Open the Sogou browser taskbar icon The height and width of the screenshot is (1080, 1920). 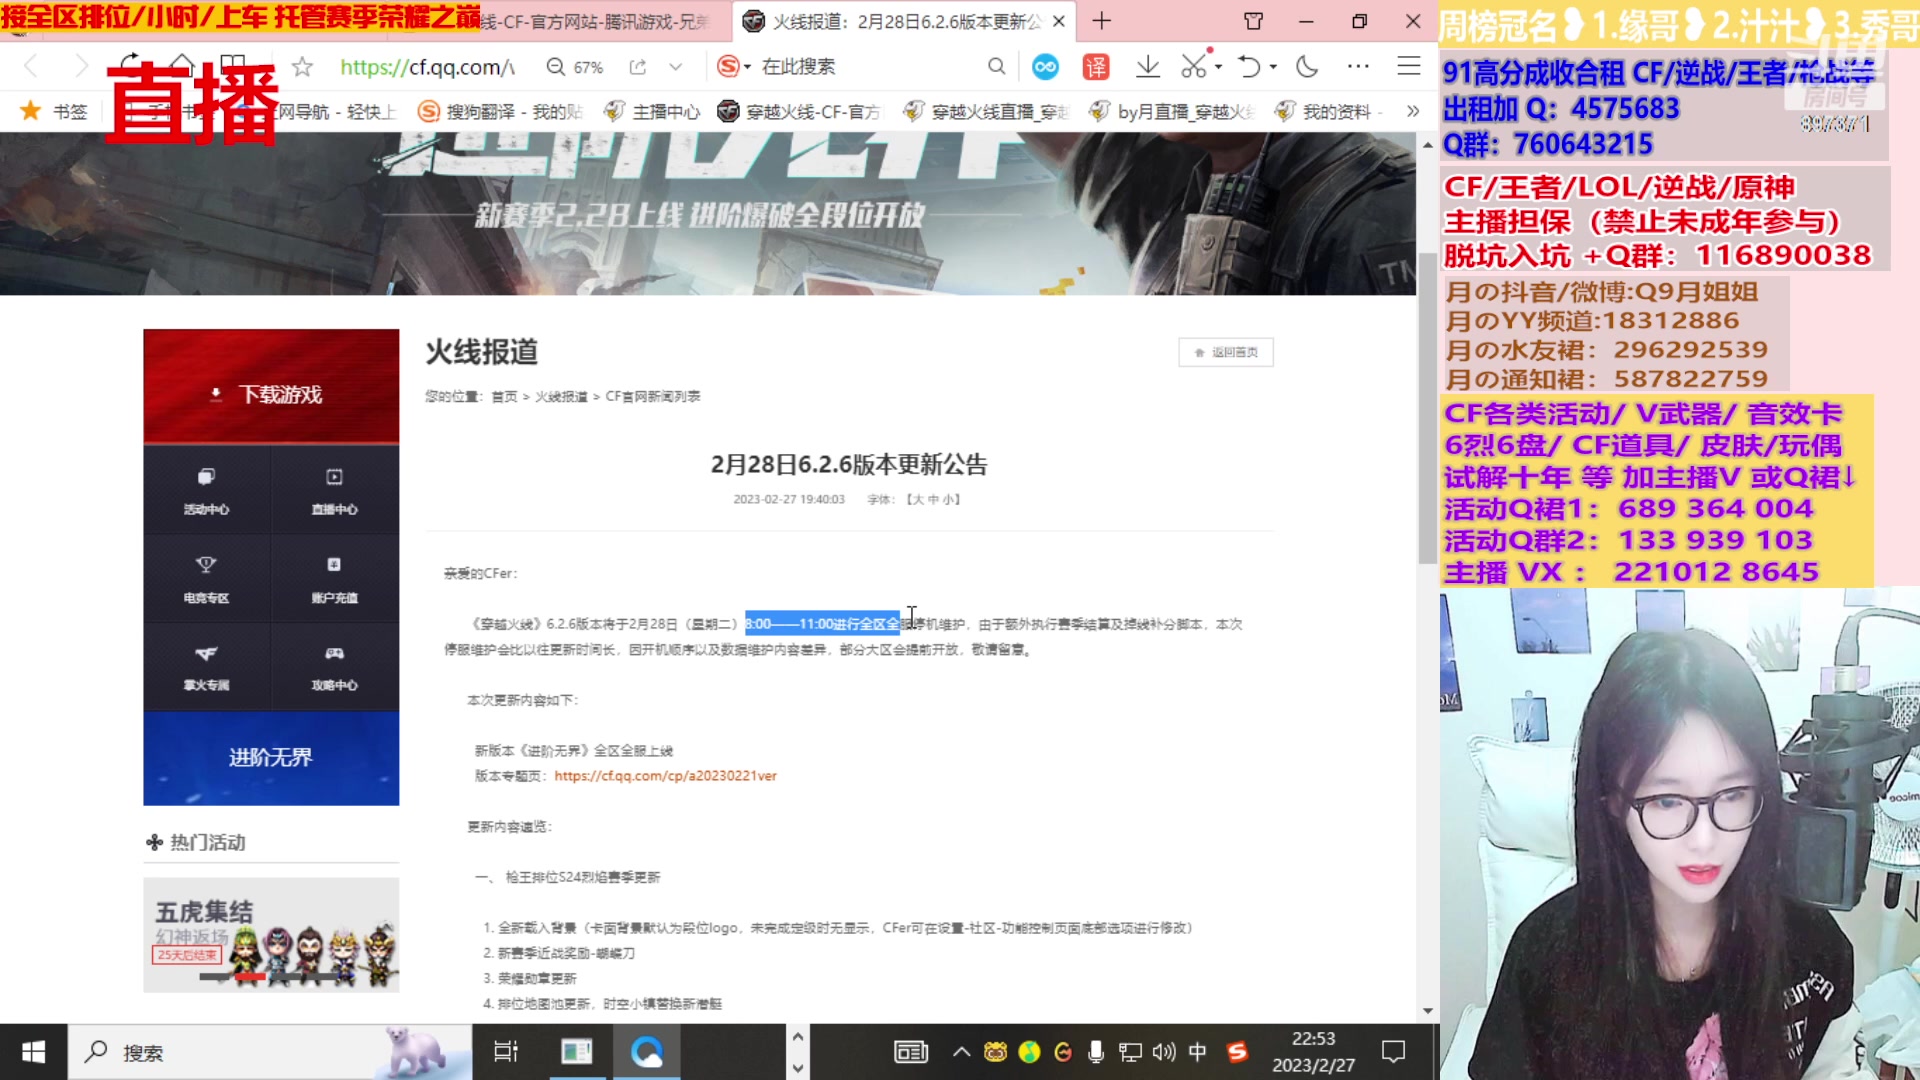click(647, 1052)
